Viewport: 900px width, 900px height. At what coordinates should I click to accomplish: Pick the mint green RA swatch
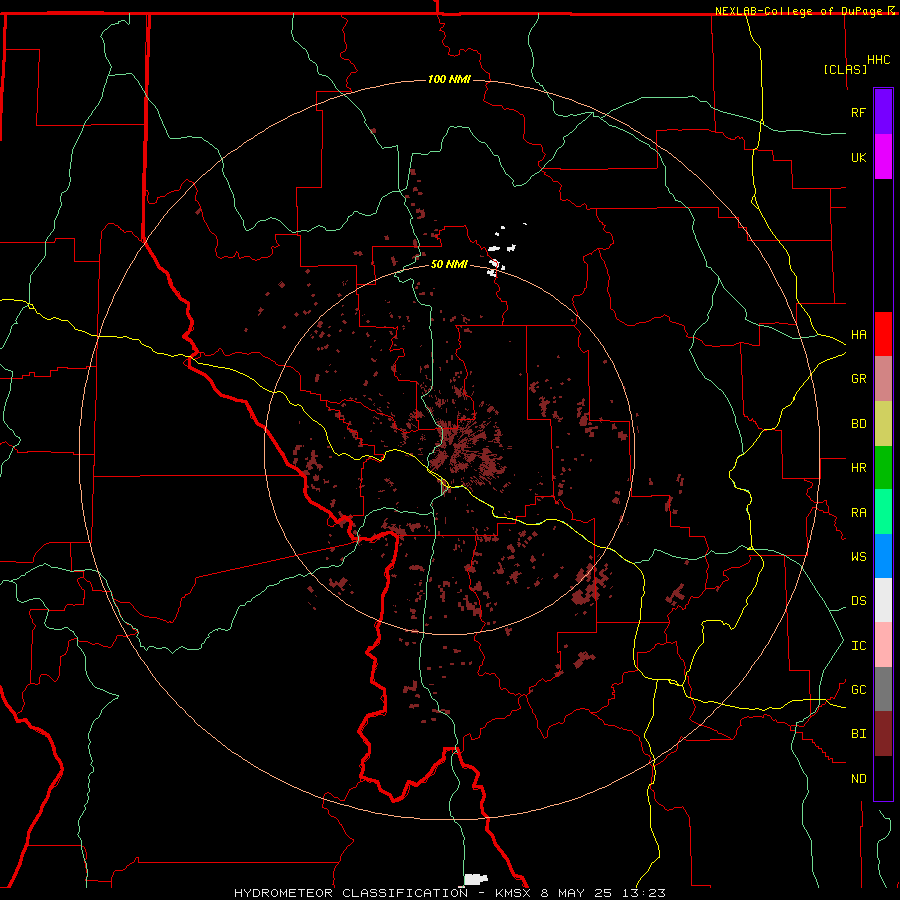(883, 512)
